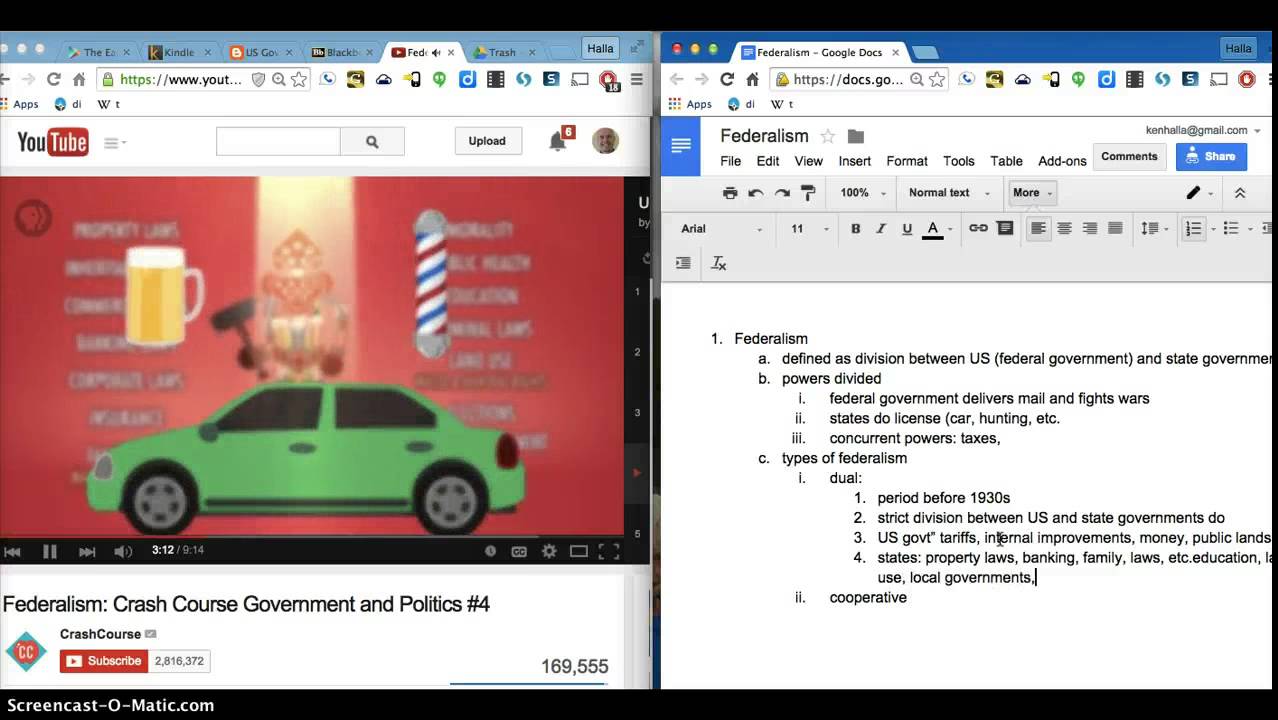Open the editing mode pencil dropdown

1199,193
